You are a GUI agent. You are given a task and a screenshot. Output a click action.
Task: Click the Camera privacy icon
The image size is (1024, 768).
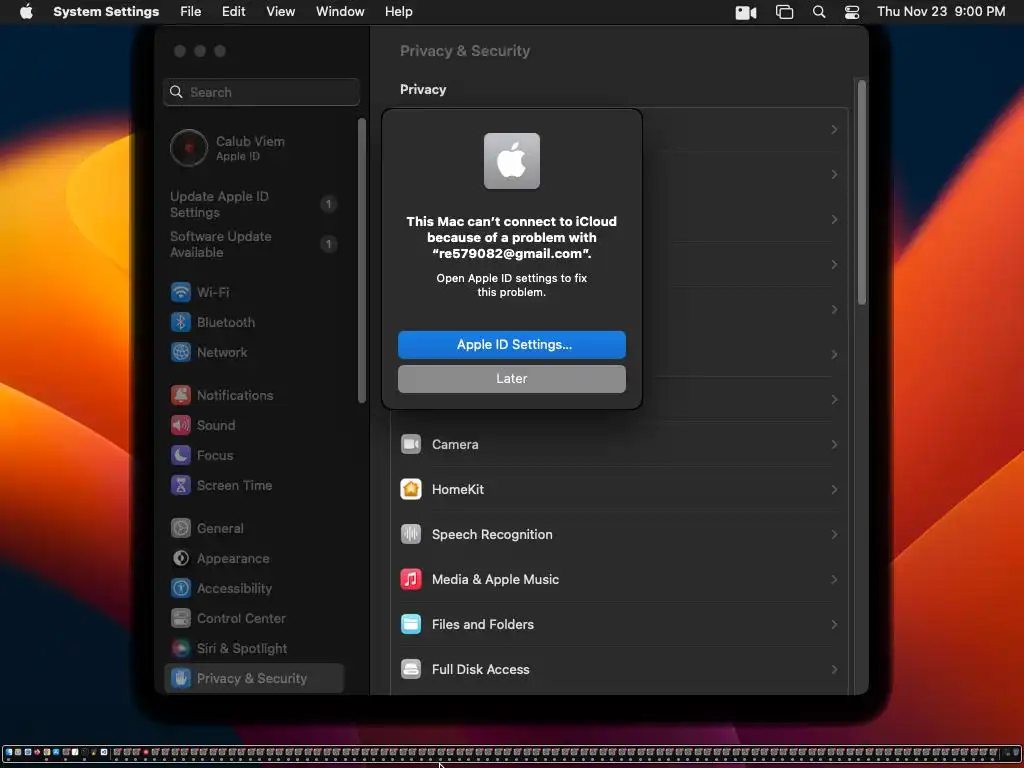[x=411, y=444]
